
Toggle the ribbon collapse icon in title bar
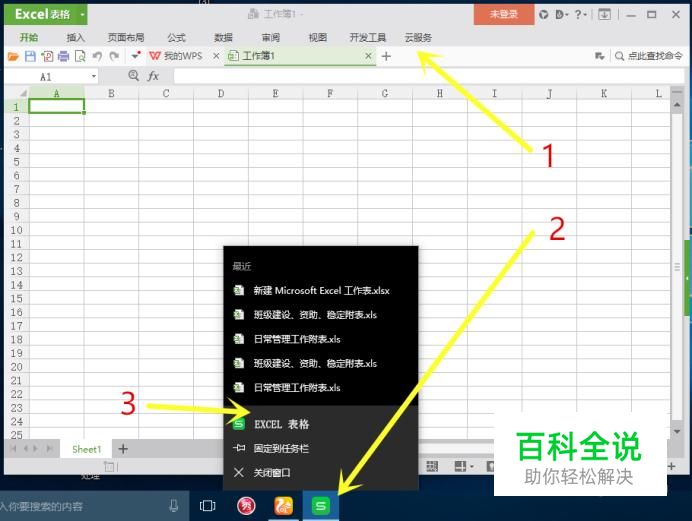coord(604,15)
